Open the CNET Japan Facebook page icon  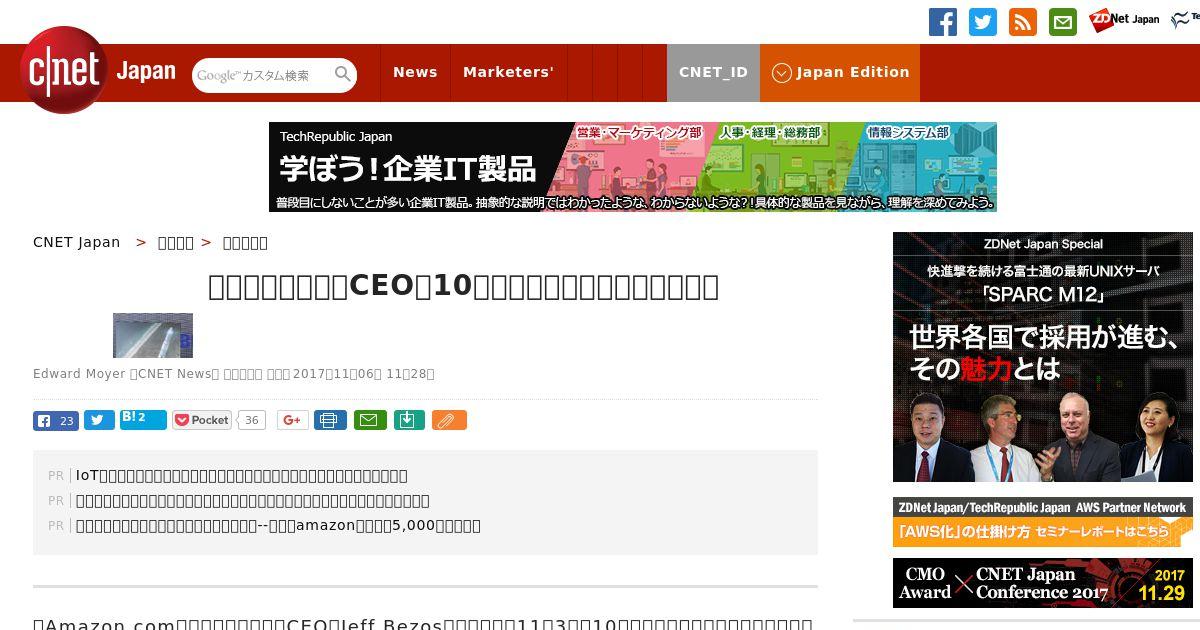[943, 22]
